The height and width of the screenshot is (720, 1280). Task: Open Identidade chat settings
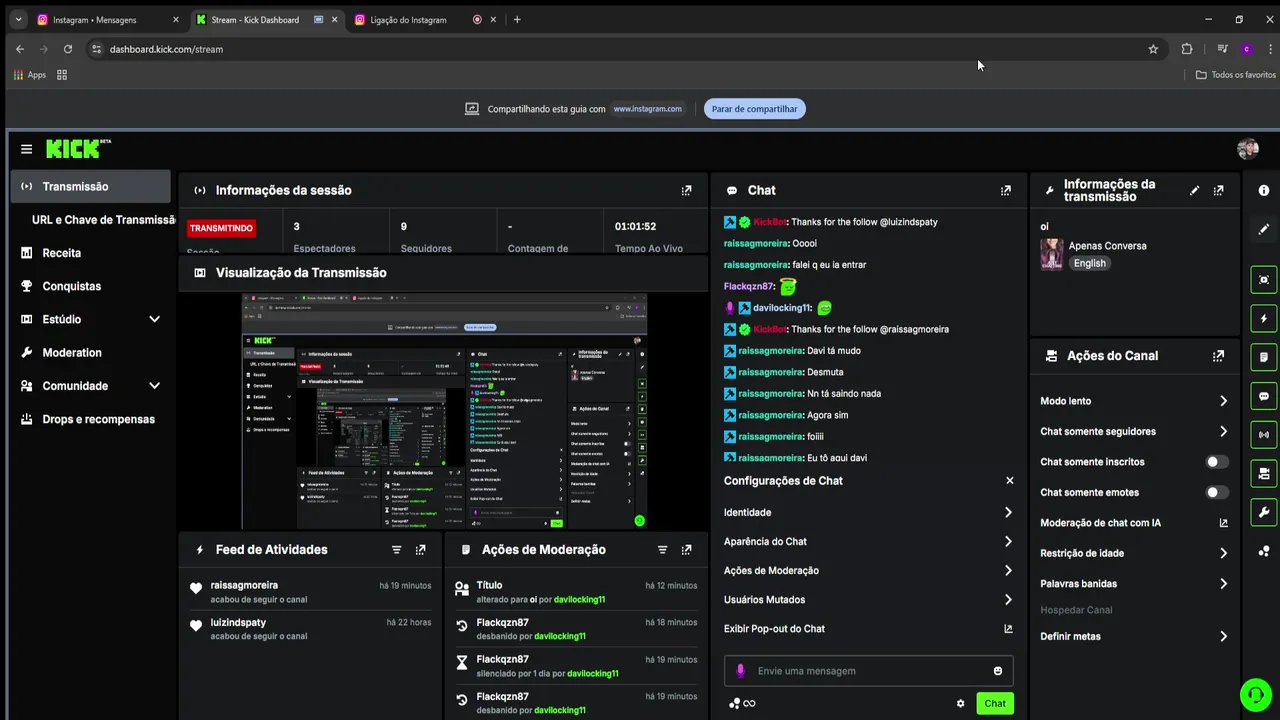point(868,512)
